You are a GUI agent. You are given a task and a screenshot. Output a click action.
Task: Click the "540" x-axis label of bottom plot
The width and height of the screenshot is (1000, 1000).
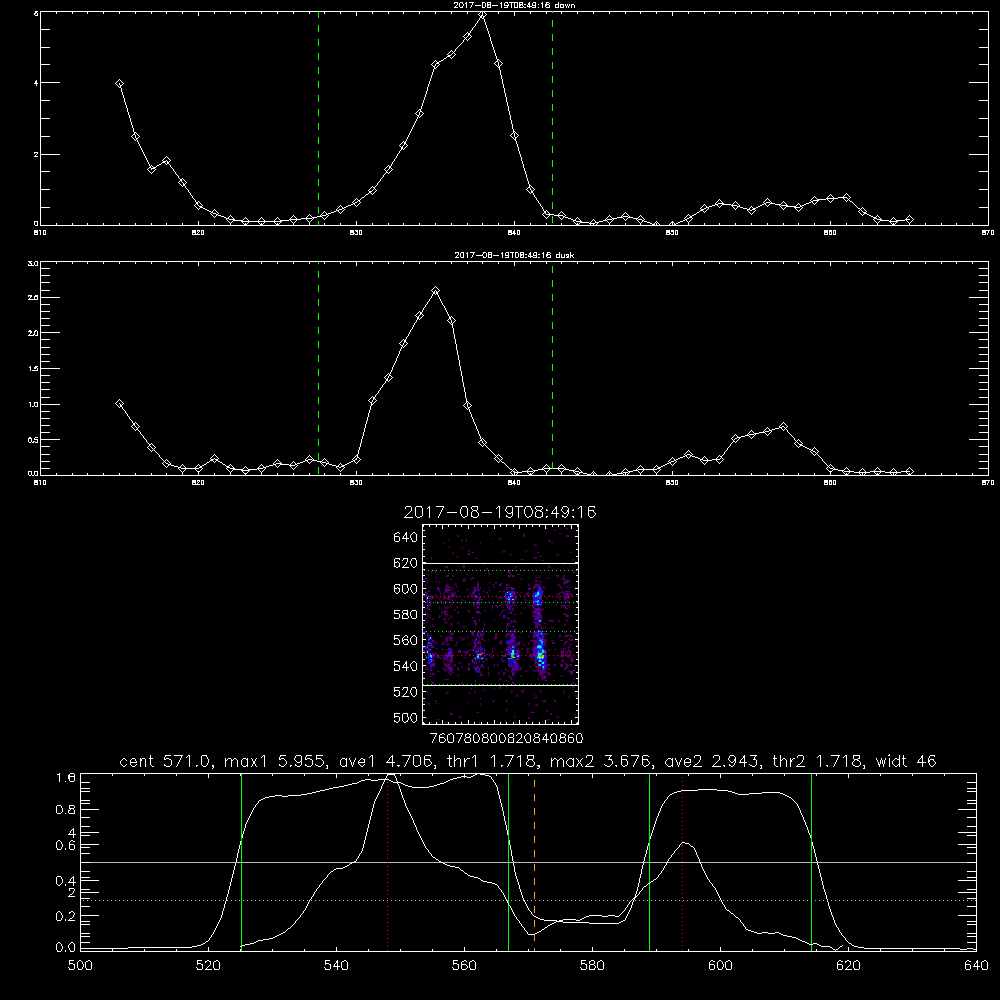click(x=336, y=966)
